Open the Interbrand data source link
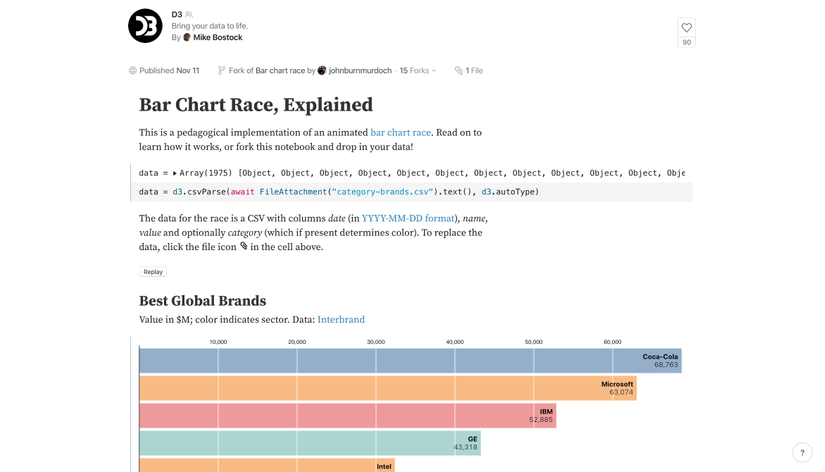 [341, 320]
